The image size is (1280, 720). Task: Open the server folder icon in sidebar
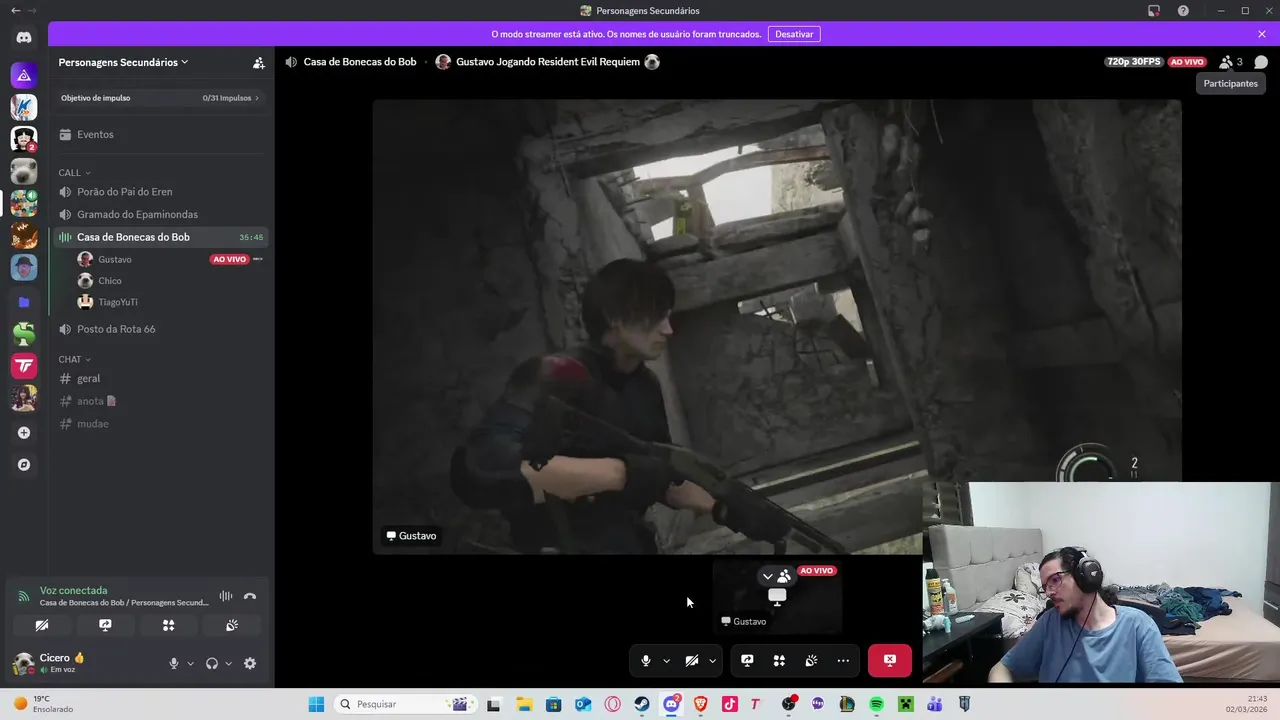(x=24, y=302)
